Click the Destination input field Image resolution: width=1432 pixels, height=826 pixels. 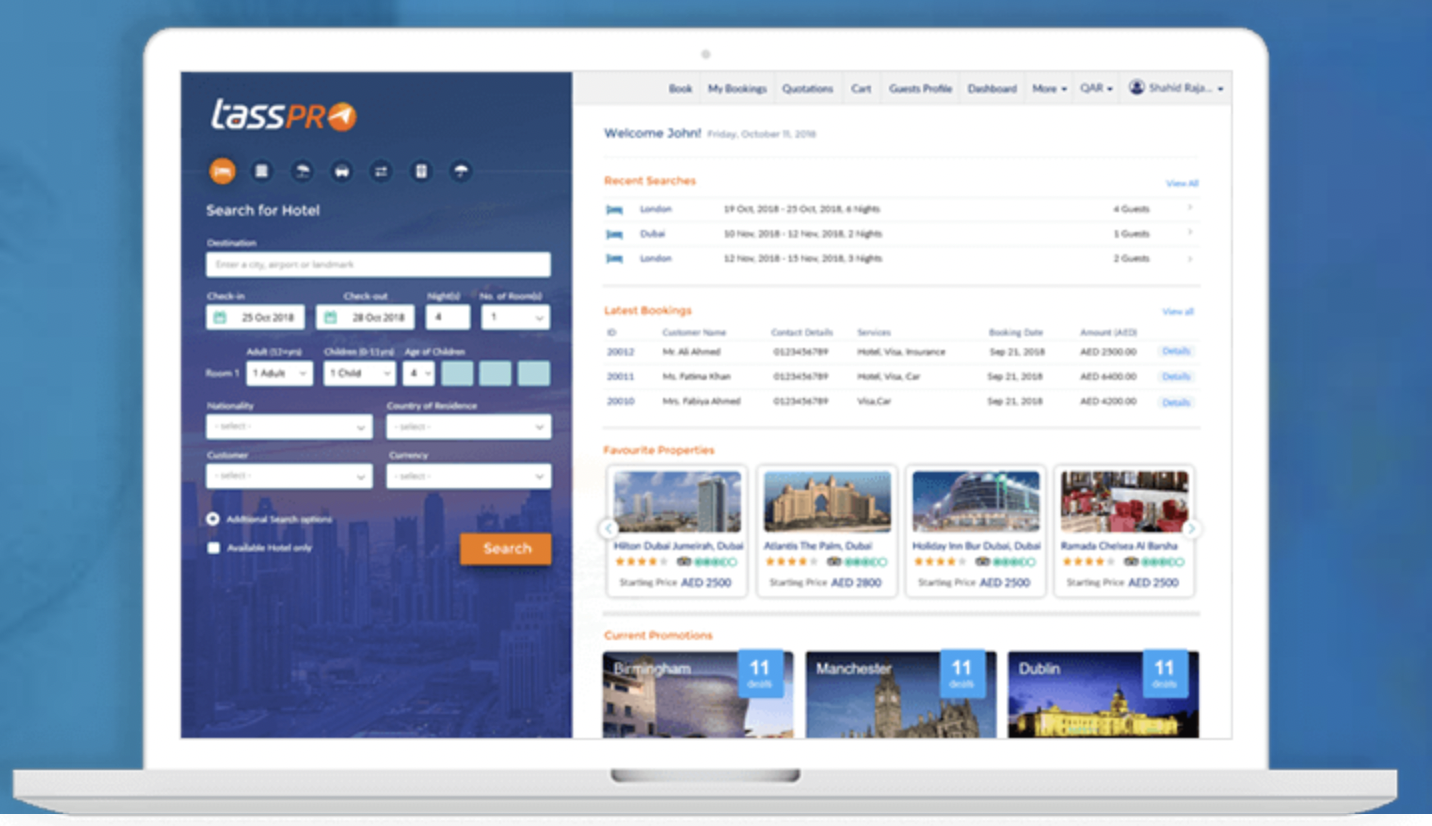(x=378, y=265)
